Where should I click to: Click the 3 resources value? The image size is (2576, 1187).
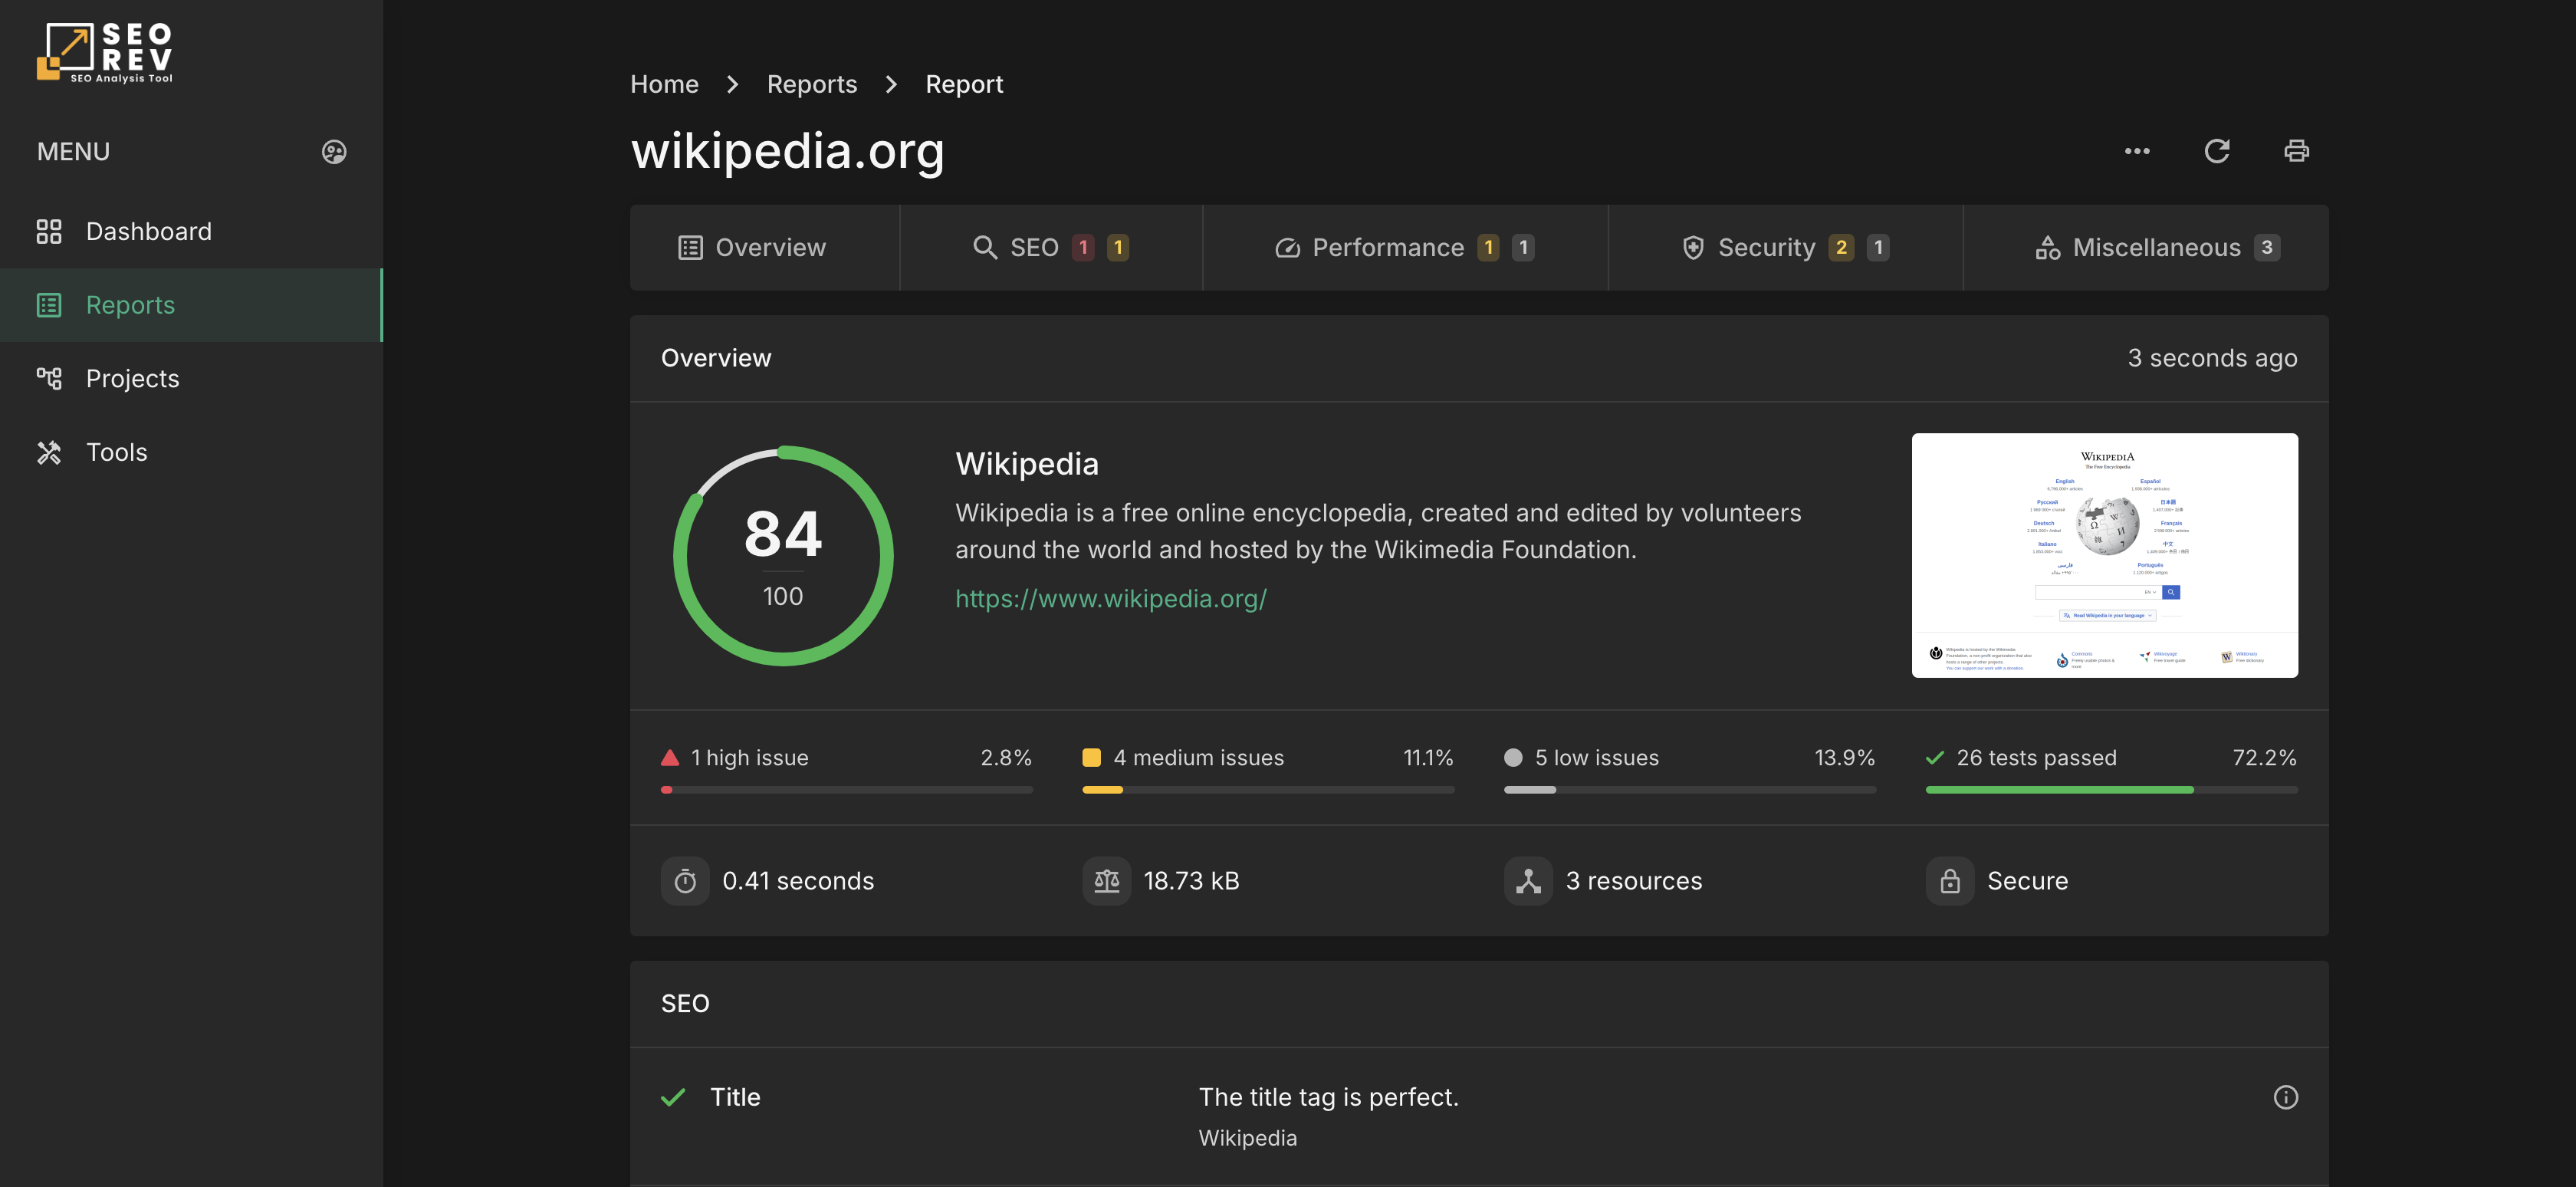coord(1633,881)
